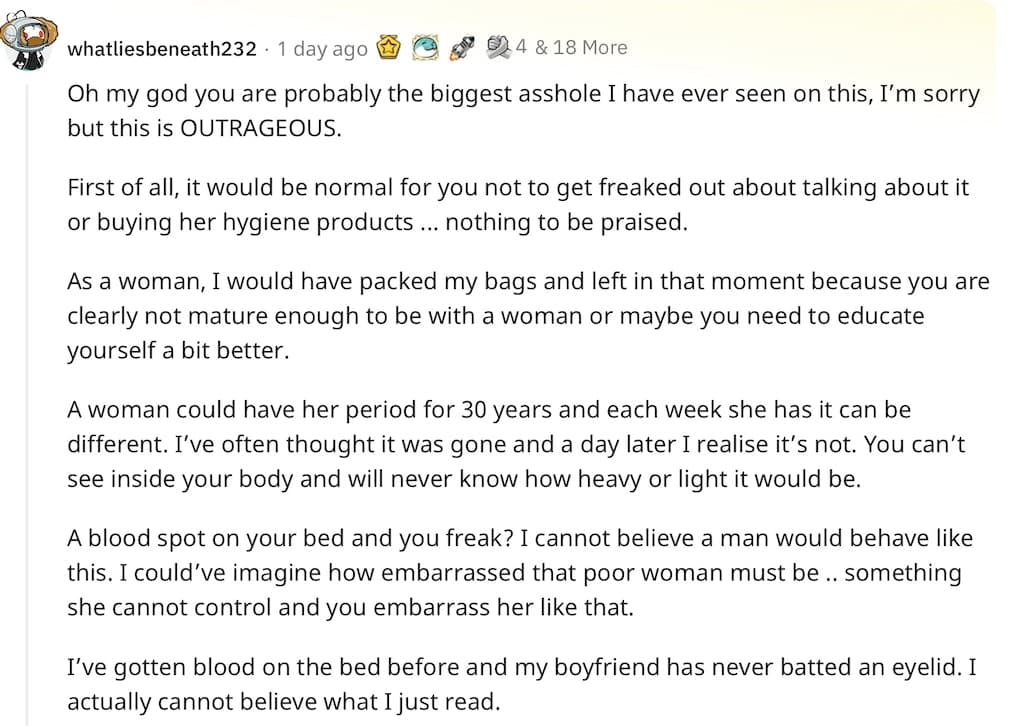This screenshot has width=1024, height=726.
Task: Click the Gold star award icon
Action: click(x=389, y=48)
